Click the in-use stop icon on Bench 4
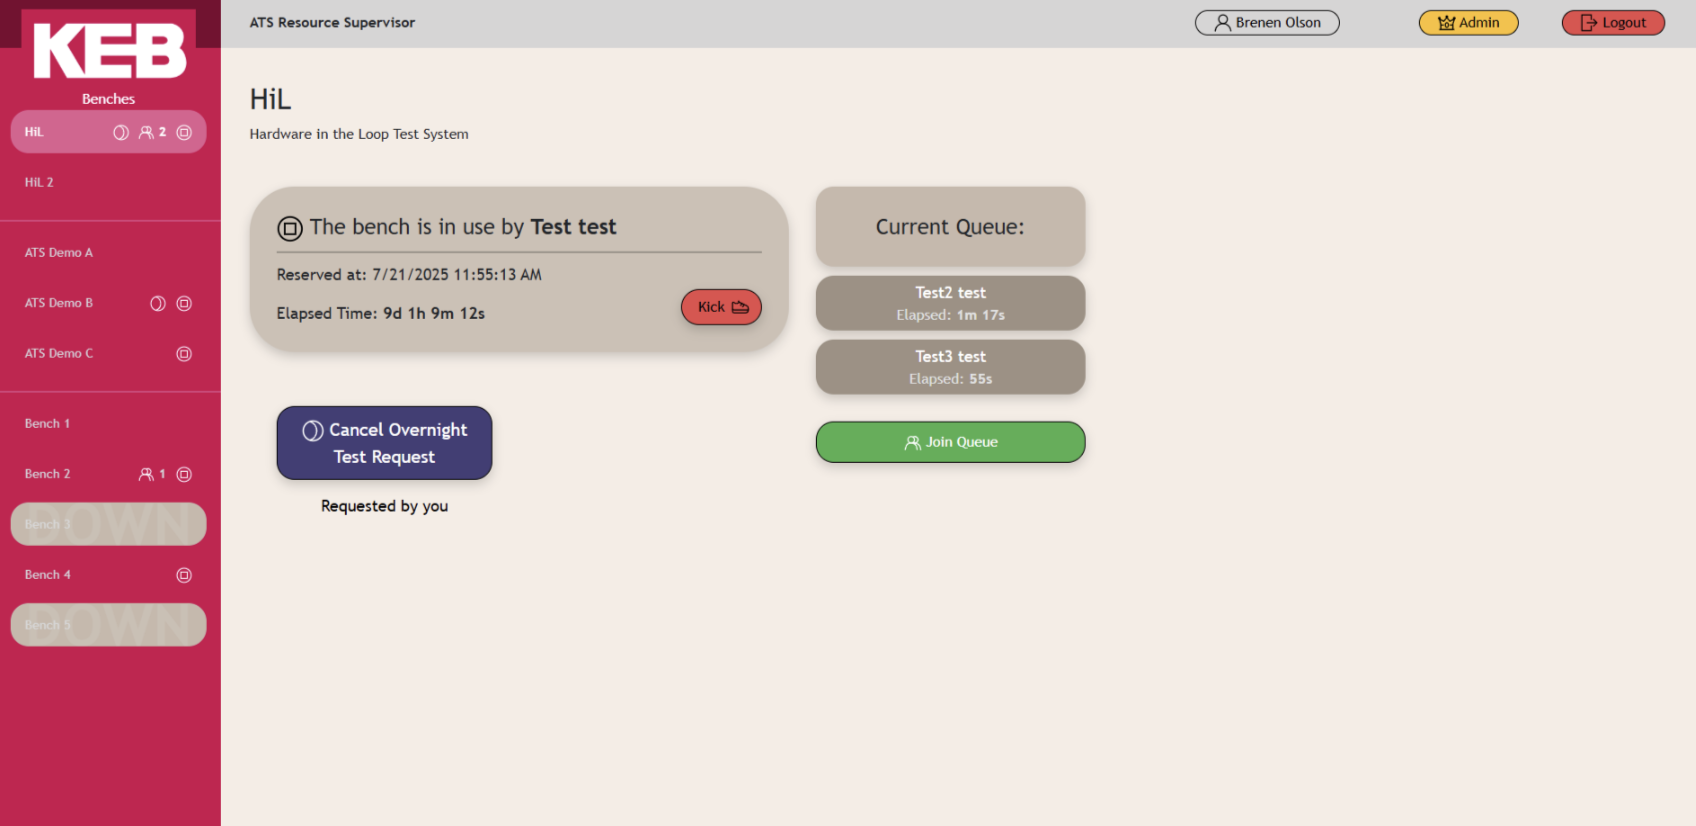This screenshot has height=826, width=1696. [184, 575]
